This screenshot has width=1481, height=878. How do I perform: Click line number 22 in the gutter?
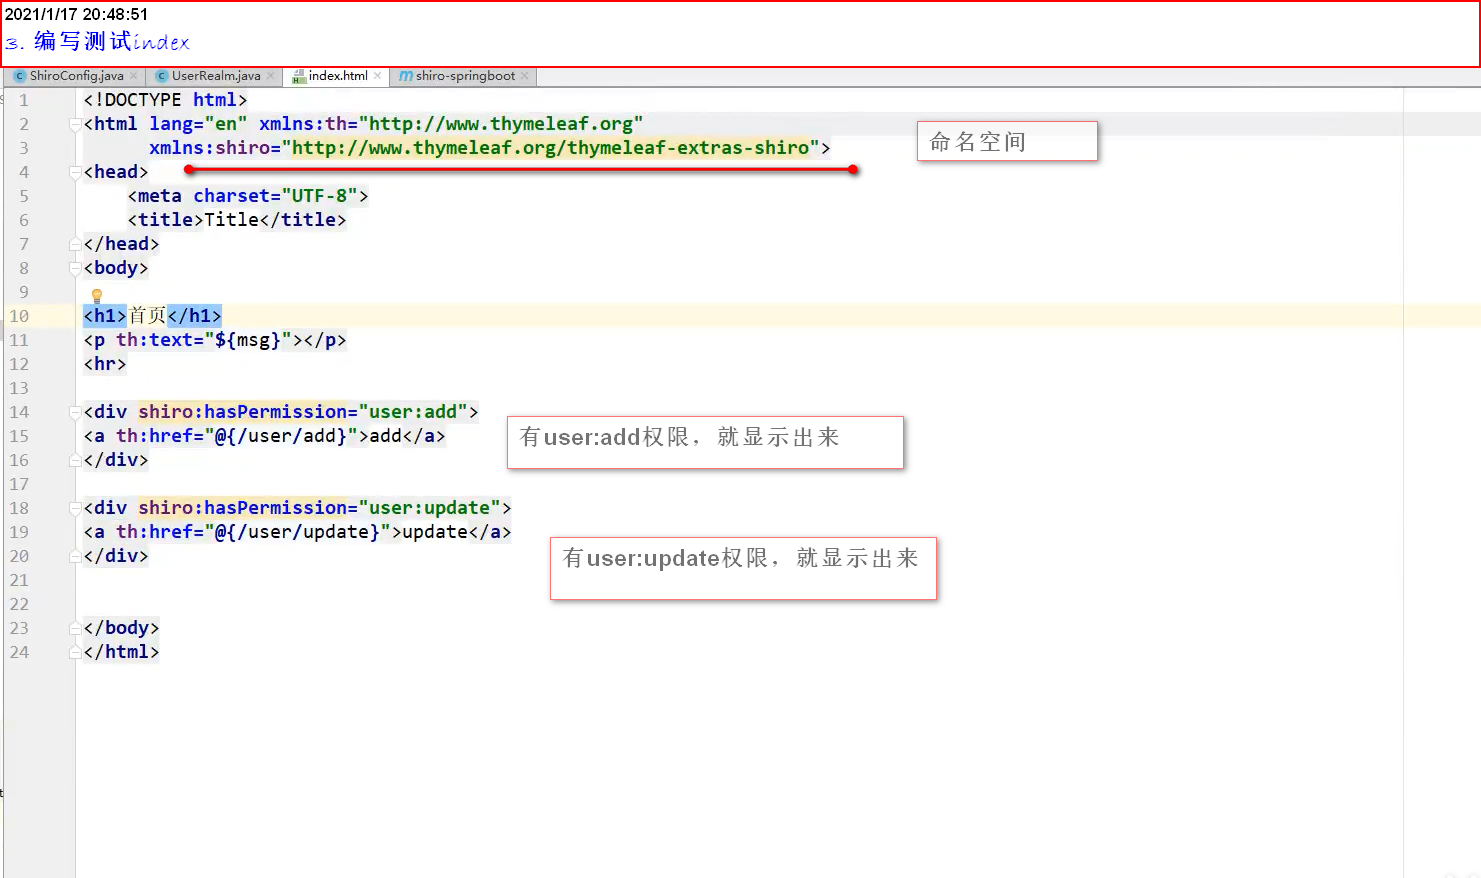[19, 604]
